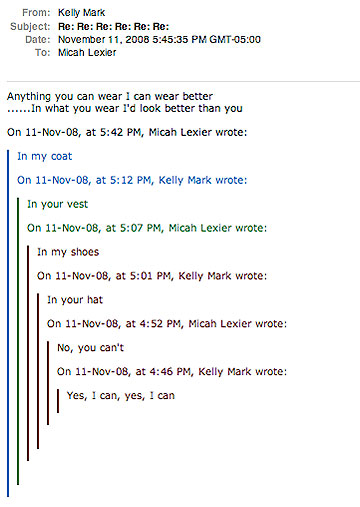Click "In what you wear" message line
This screenshot has width=360, height=507.
click(x=125, y=108)
